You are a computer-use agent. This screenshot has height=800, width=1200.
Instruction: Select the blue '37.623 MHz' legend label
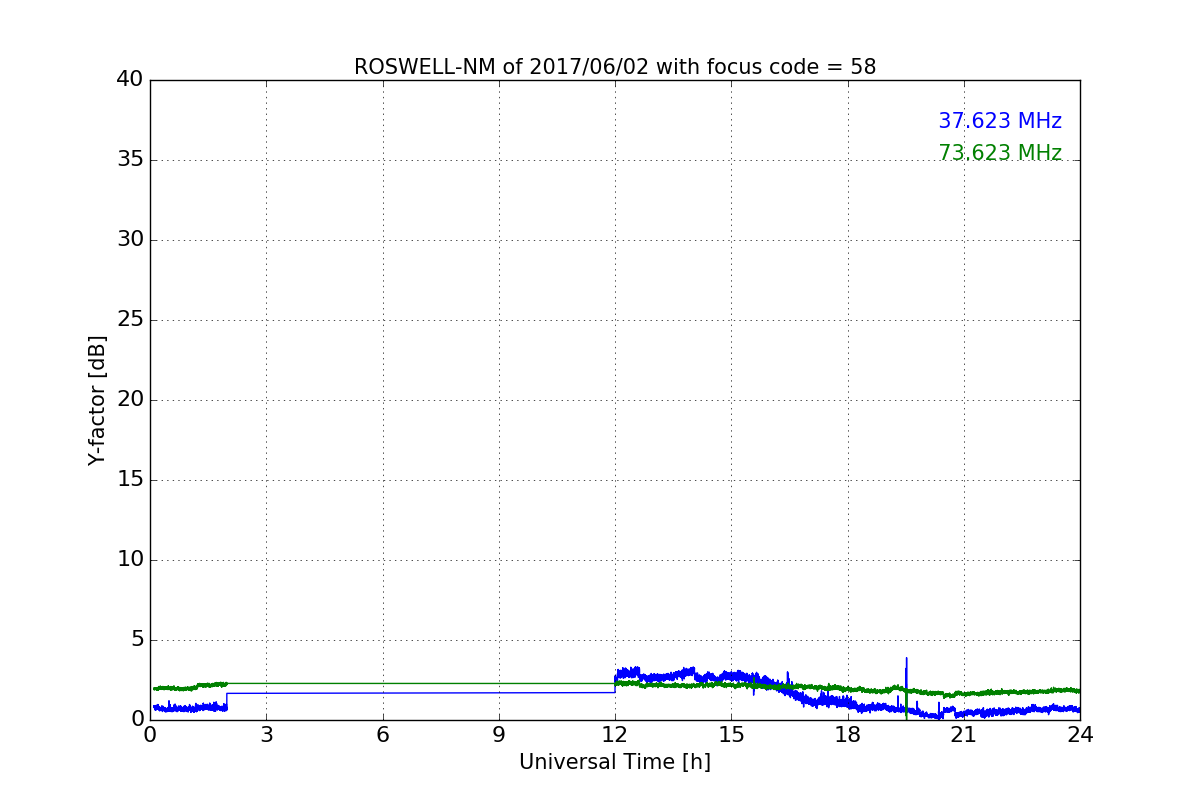click(1000, 121)
